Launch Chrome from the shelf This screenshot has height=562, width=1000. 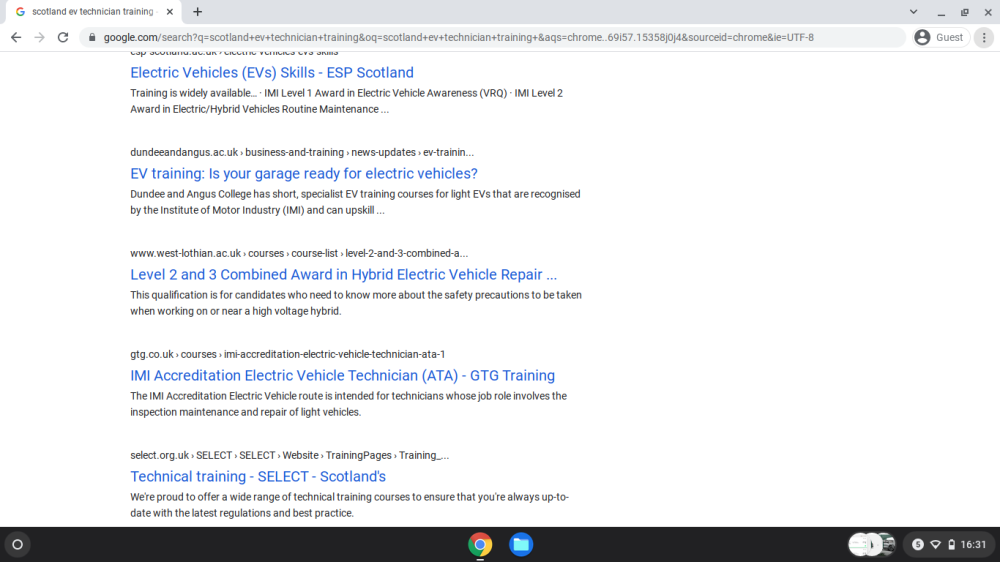[480, 545]
